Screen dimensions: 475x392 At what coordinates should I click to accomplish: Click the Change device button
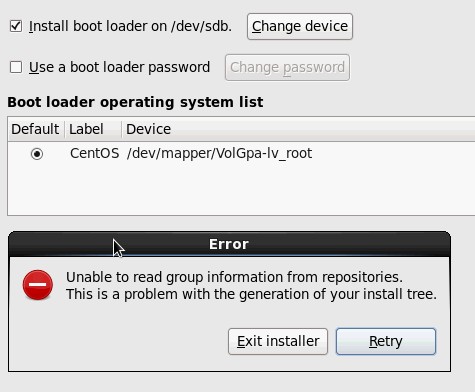tap(300, 26)
